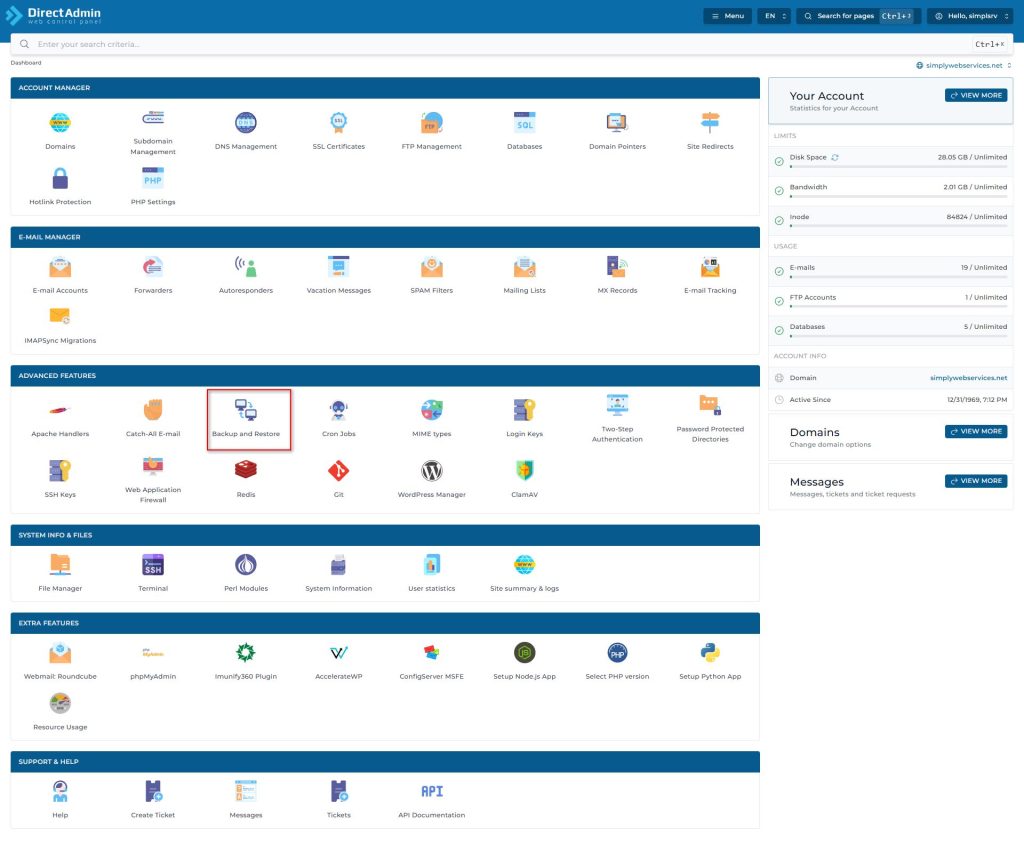
Task: Open ClamAV
Action: coord(524,479)
